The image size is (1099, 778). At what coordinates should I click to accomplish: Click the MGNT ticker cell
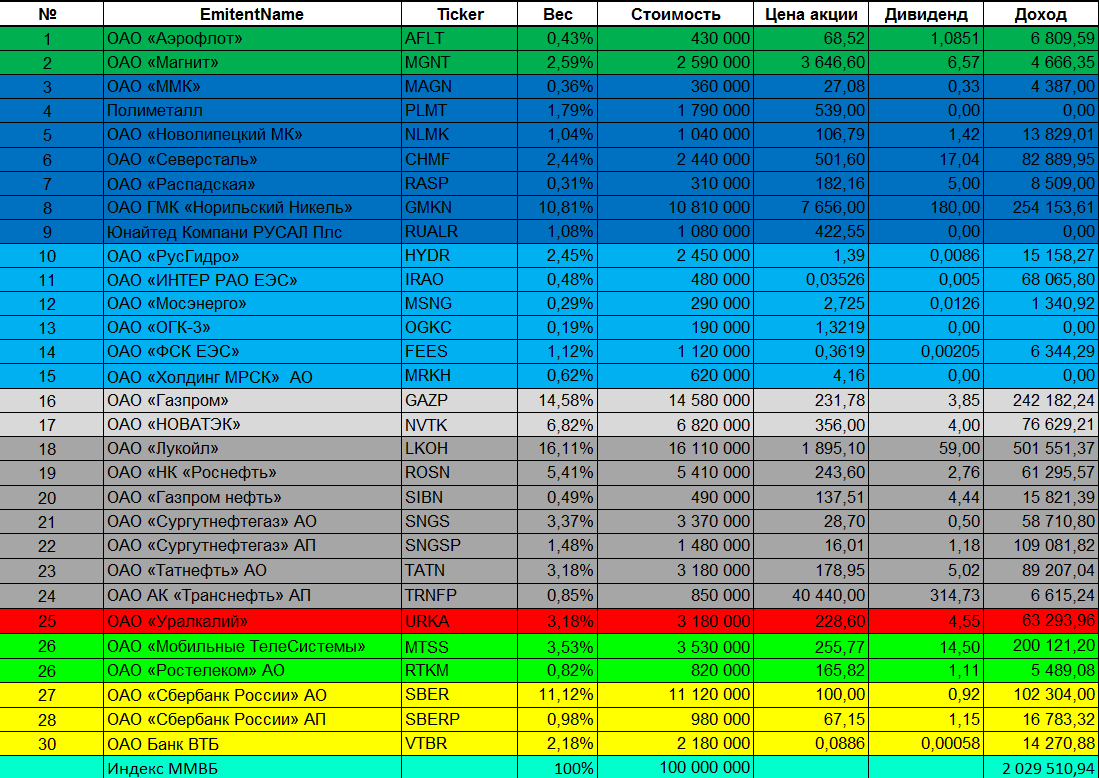460,62
